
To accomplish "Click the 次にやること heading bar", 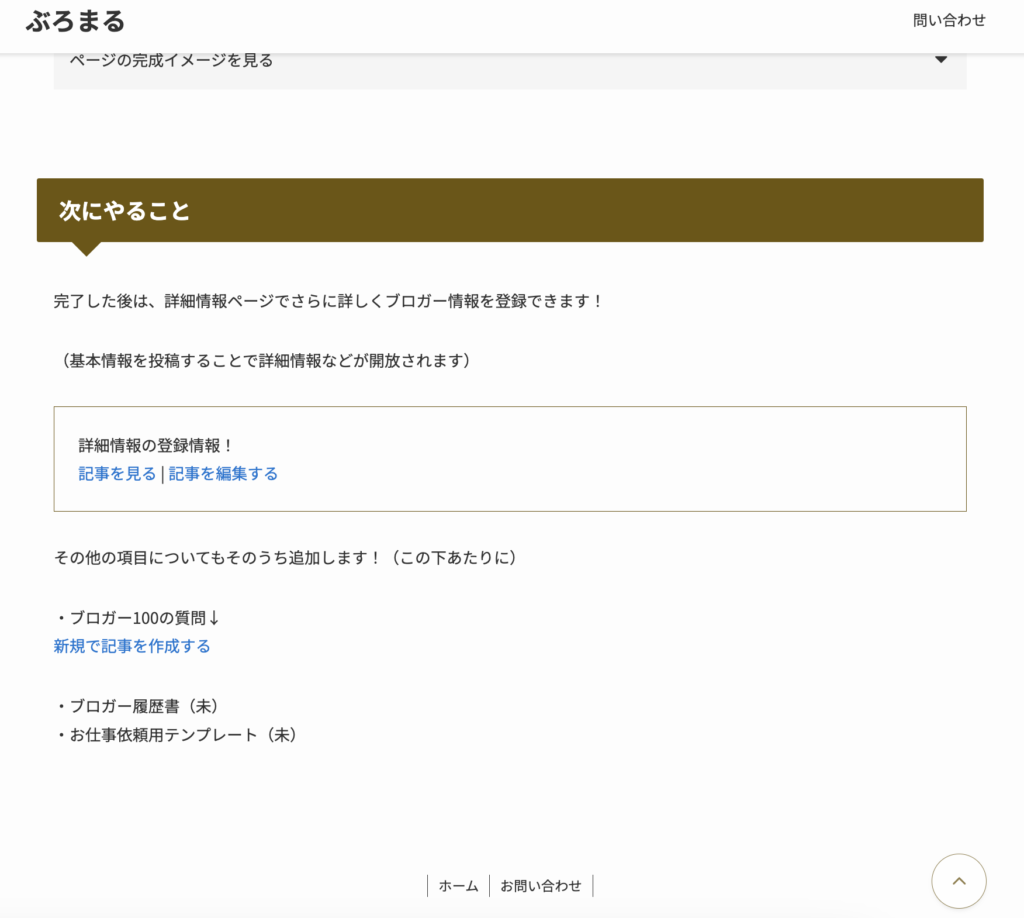I will click(x=510, y=210).
